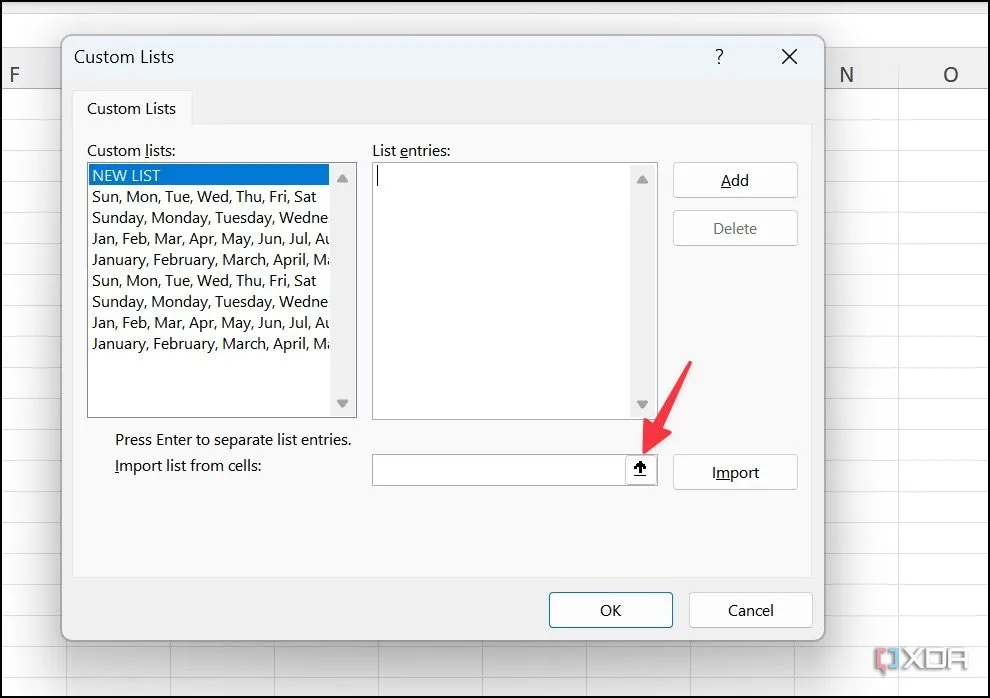Select the first Sunday, Monday, Tuesday list
The image size is (990, 698).
(209, 218)
